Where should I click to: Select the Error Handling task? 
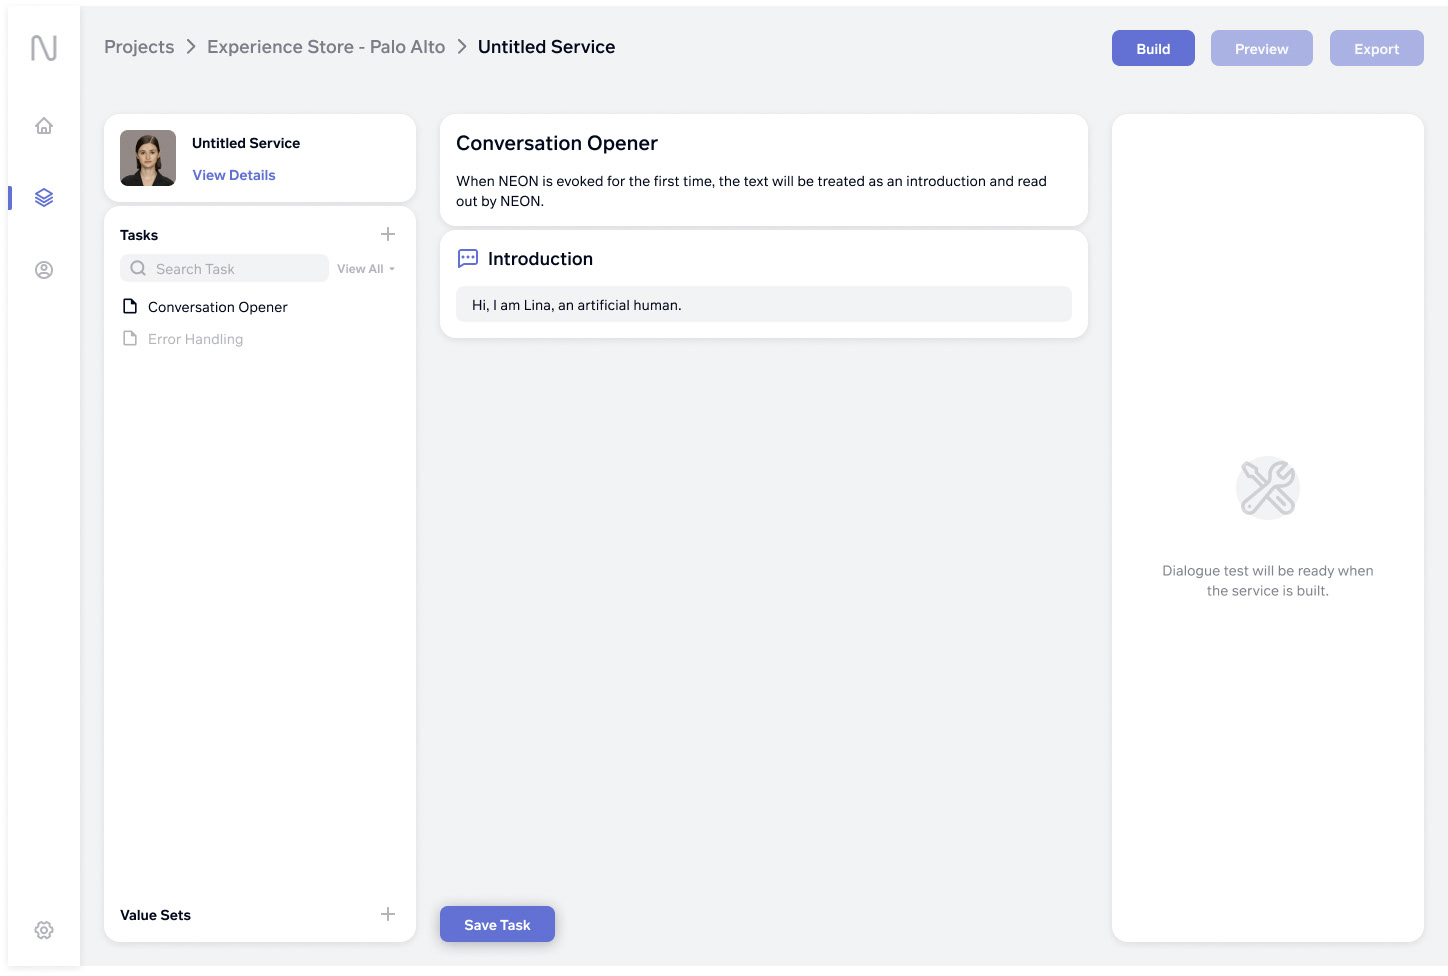point(195,339)
